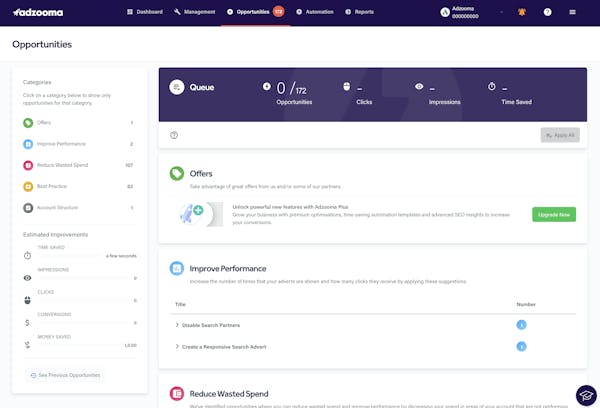Click the Time Saved stopwatch icon in sidebar

(x=27, y=256)
